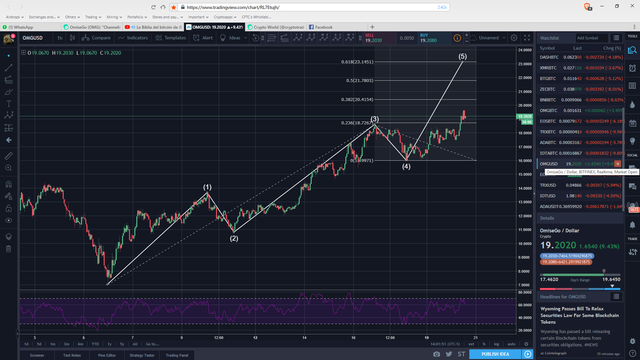Share the chart on Twitter
Screen dimensions: 640x360
[x=449, y=354]
